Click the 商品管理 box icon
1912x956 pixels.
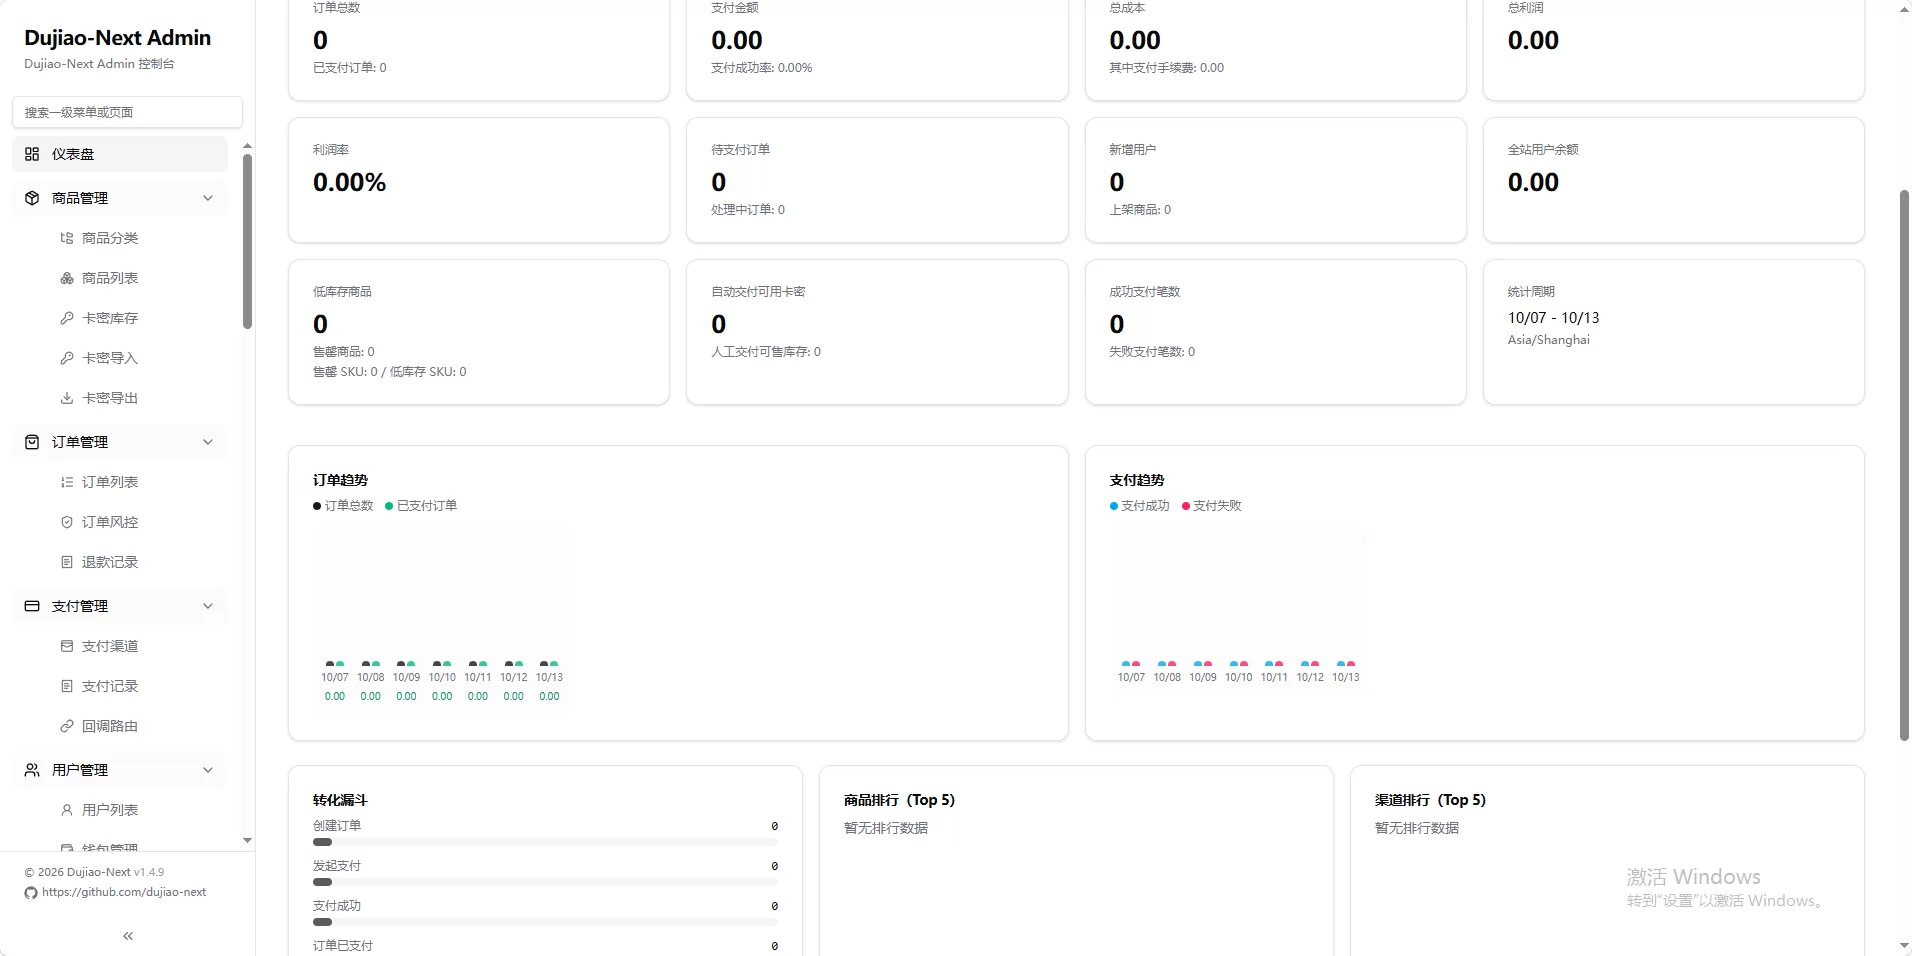pyautogui.click(x=32, y=198)
